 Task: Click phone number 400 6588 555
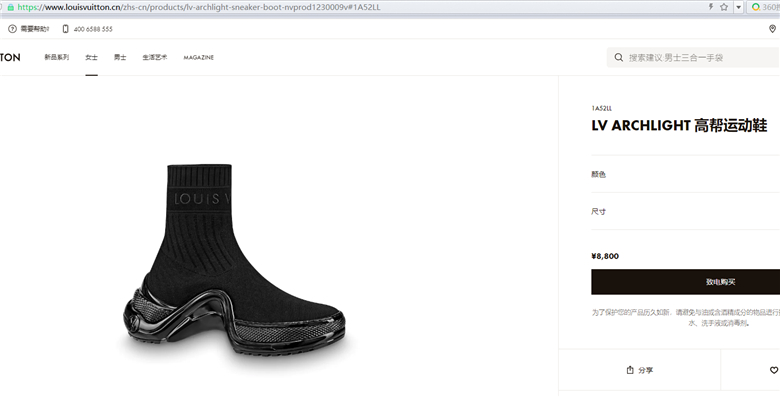[x=93, y=29]
